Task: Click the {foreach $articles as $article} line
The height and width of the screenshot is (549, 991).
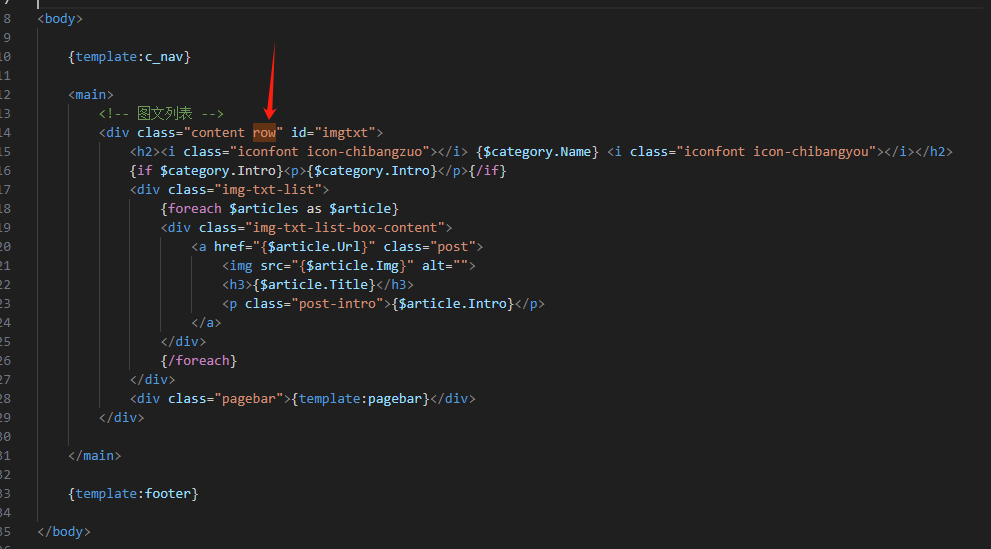Action: pyautogui.click(x=279, y=208)
